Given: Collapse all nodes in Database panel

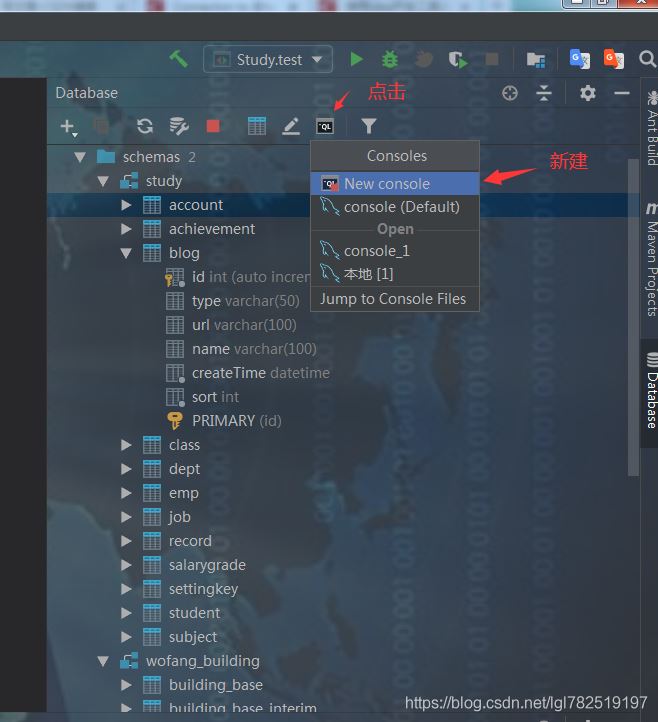Looking at the screenshot, I should [543, 93].
